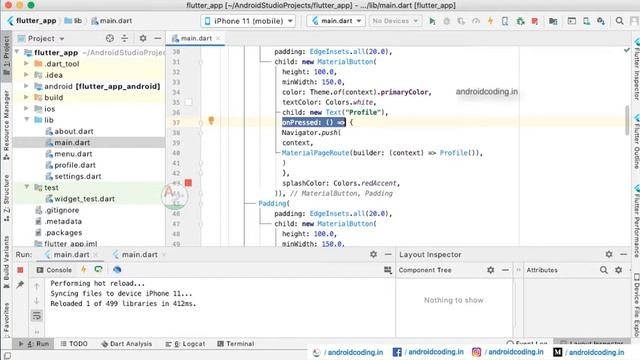Open the SDK Manager download icon
The height and width of the screenshot is (360, 640).
tap(601, 21)
